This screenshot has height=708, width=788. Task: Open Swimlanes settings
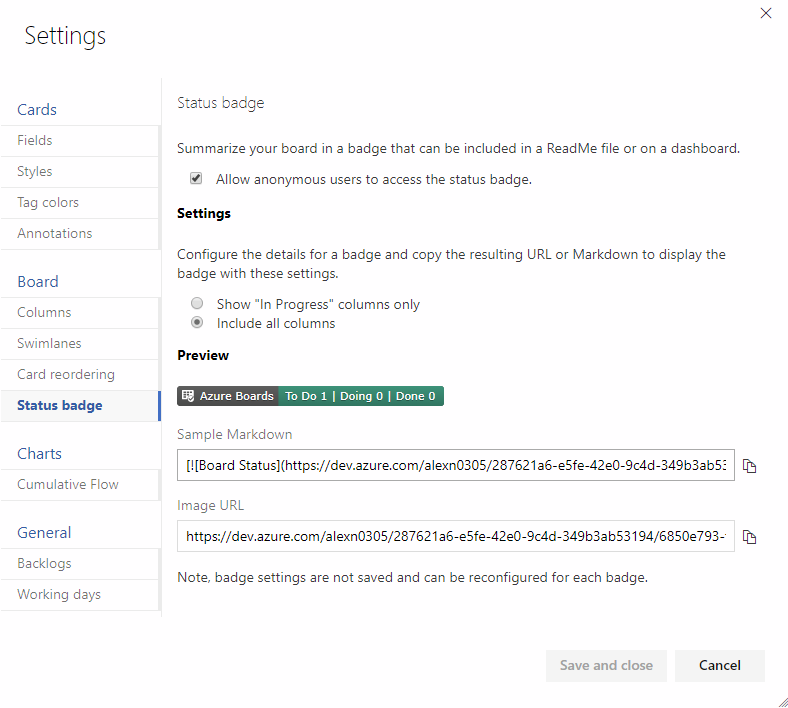coord(49,344)
